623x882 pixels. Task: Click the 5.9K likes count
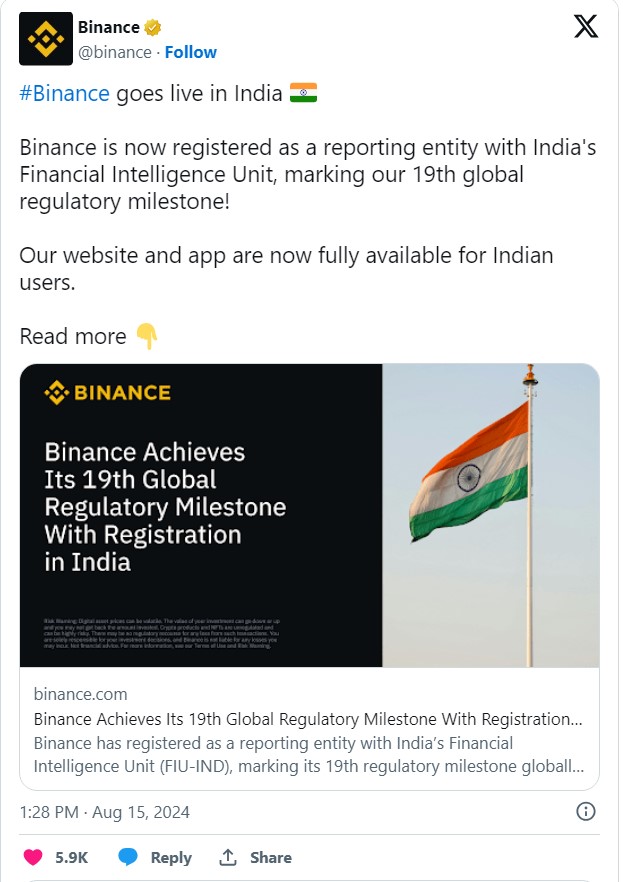(x=71, y=857)
